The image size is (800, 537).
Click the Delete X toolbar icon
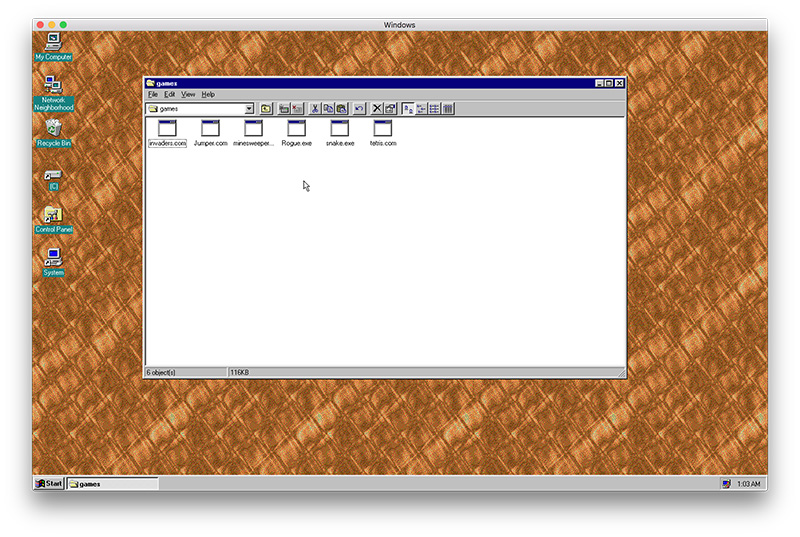point(377,109)
